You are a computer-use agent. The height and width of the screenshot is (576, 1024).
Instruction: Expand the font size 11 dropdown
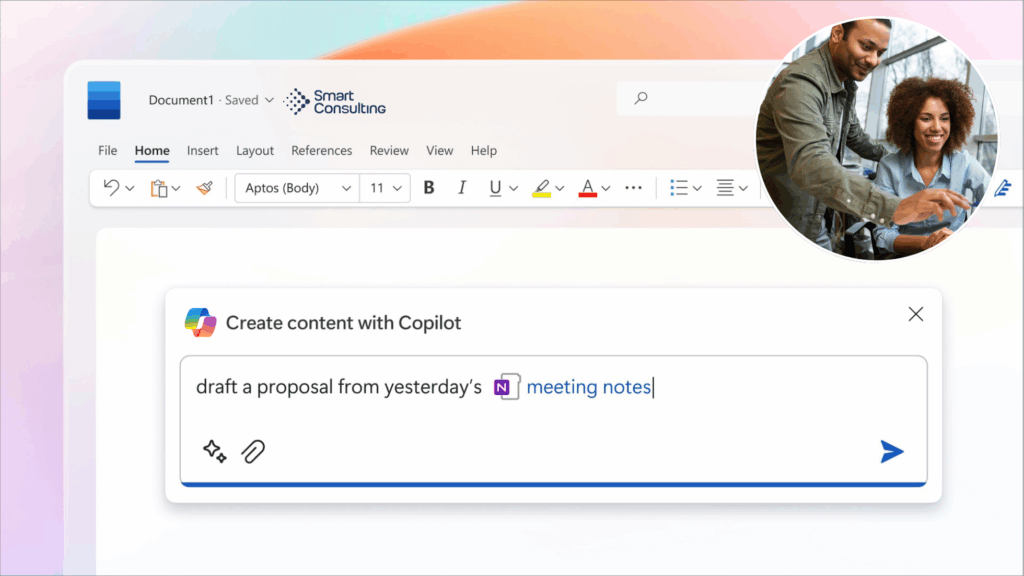click(386, 188)
